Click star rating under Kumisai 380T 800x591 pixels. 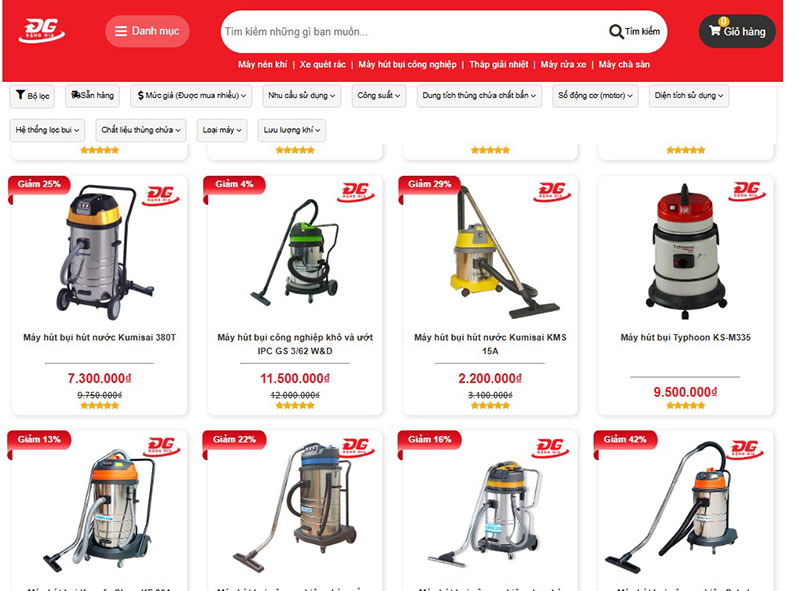(x=99, y=405)
